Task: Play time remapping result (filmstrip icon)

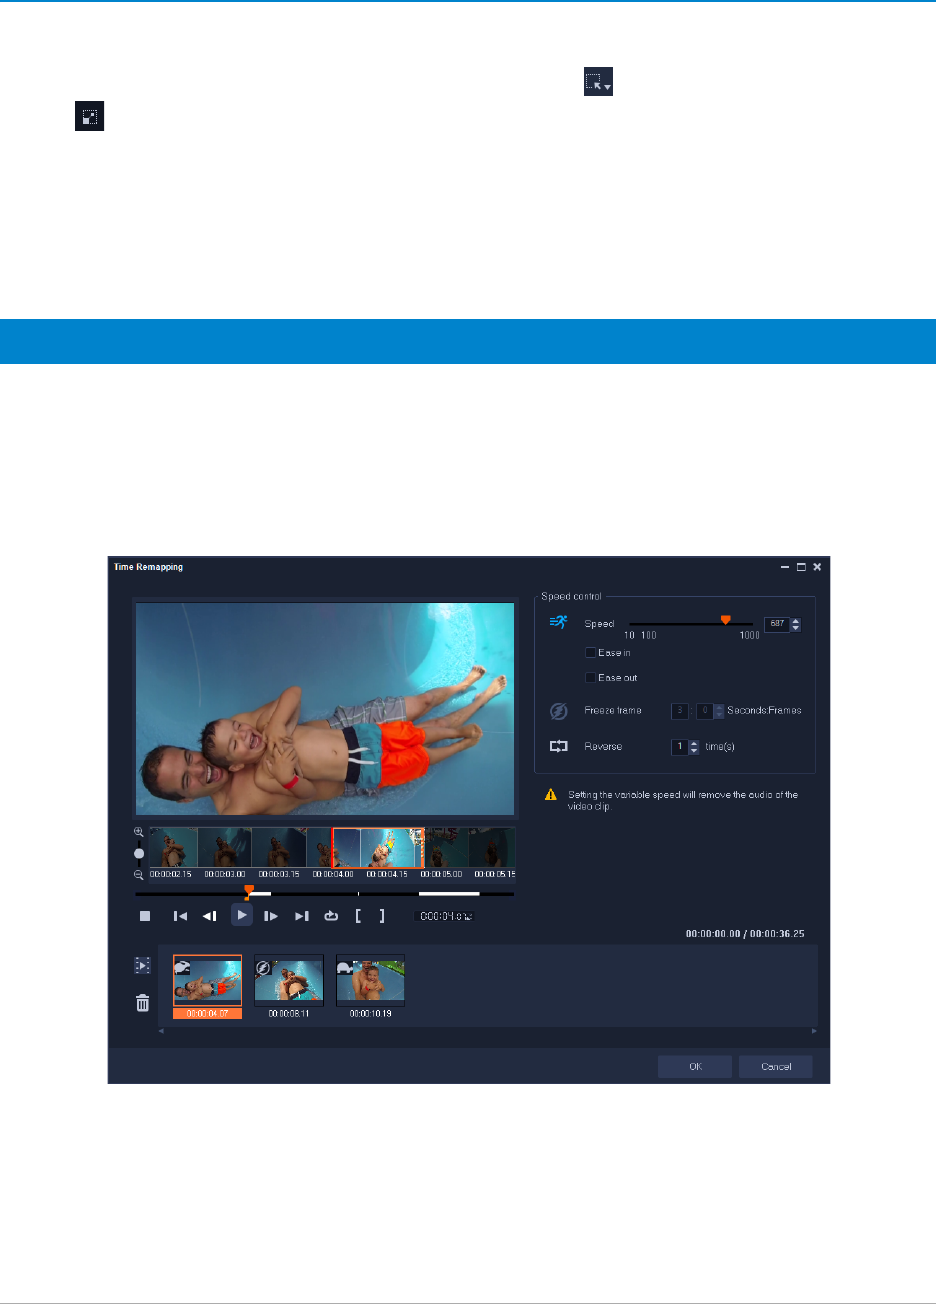Action: (143, 966)
